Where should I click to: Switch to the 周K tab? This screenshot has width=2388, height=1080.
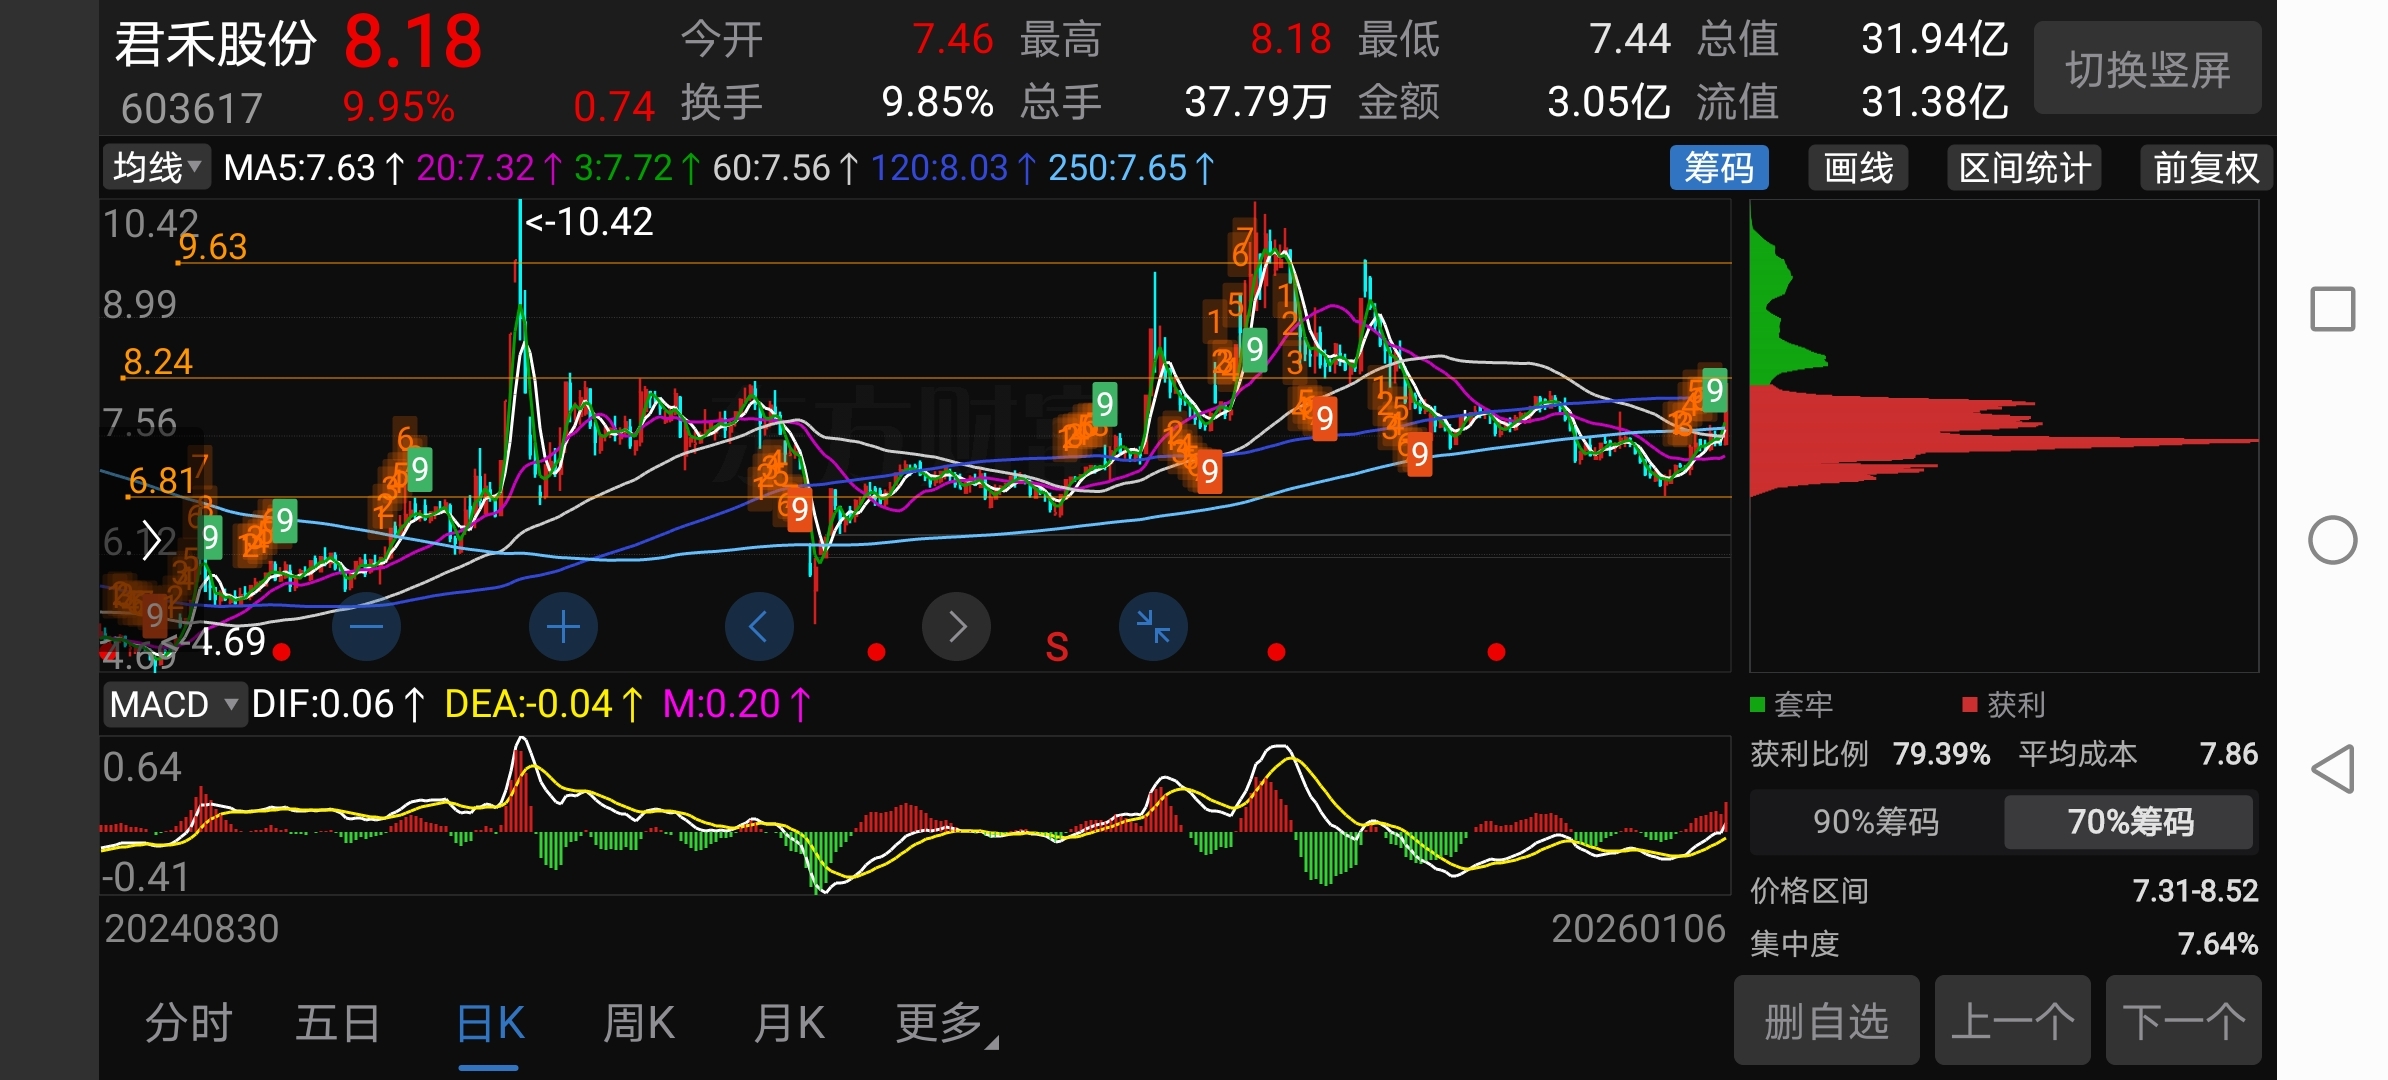[638, 1023]
